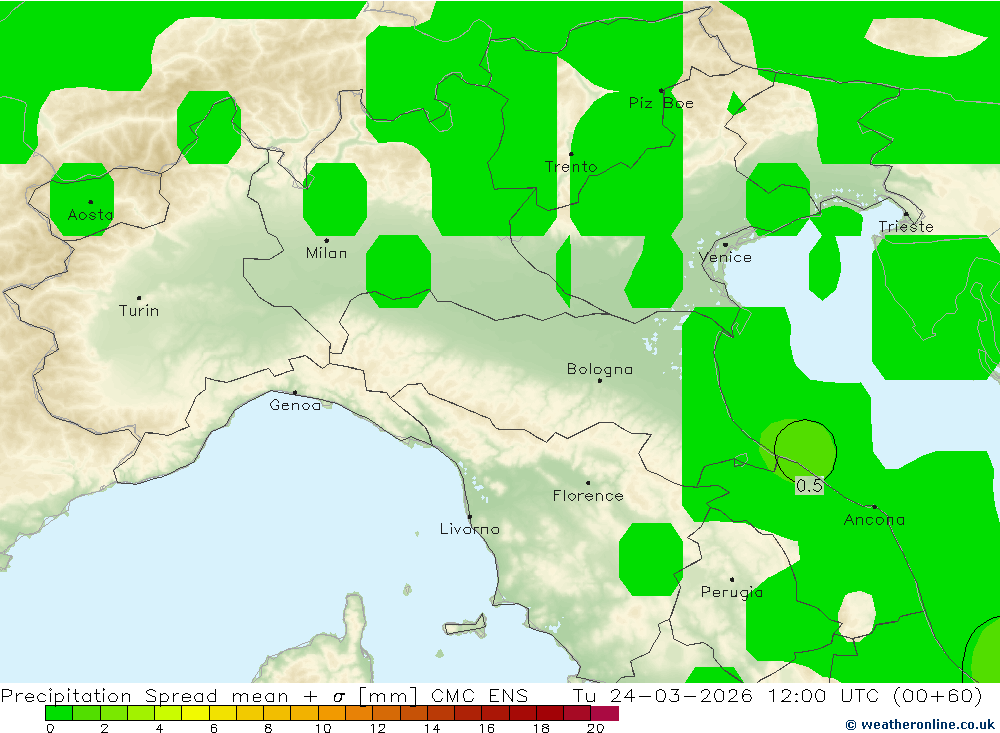Click the Milan city label
This screenshot has width=1000, height=733.
(x=327, y=253)
